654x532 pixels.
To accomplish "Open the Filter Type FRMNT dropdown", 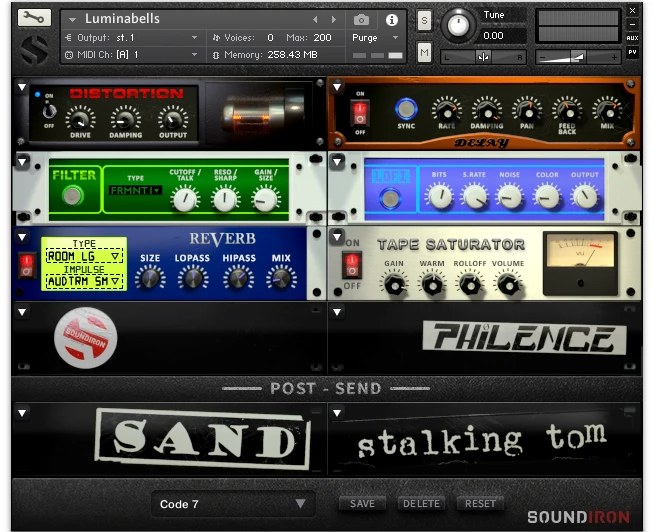I will tap(135, 191).
